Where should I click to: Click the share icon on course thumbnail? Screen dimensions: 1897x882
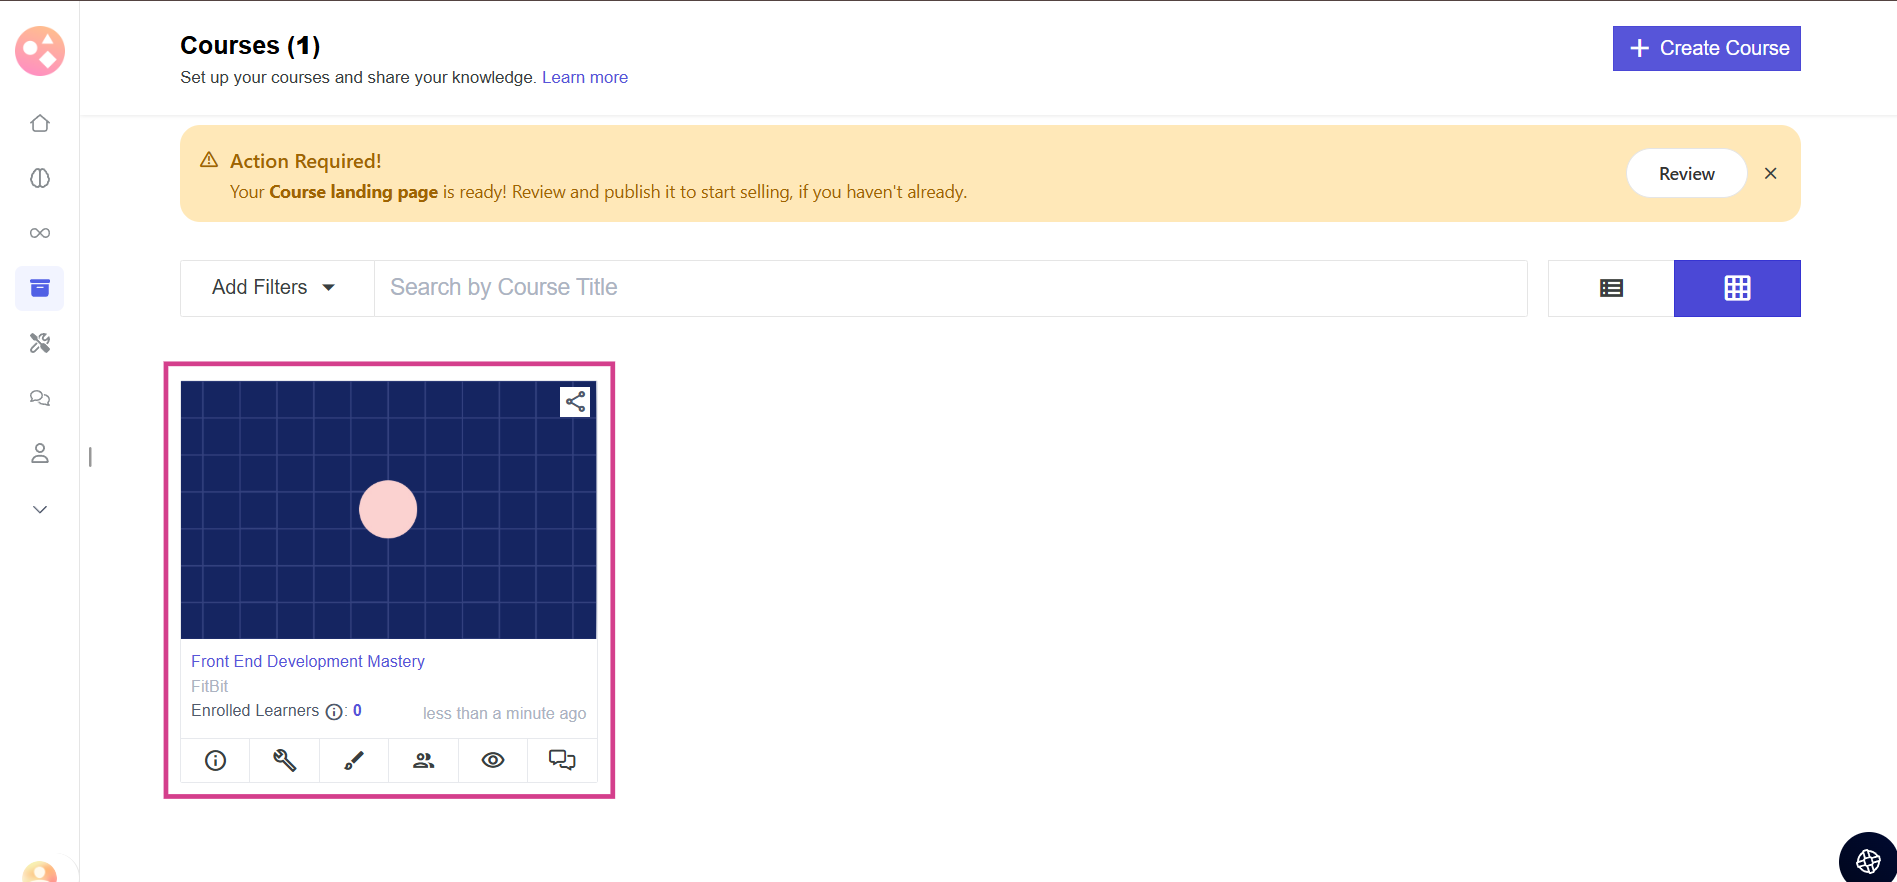pos(575,402)
